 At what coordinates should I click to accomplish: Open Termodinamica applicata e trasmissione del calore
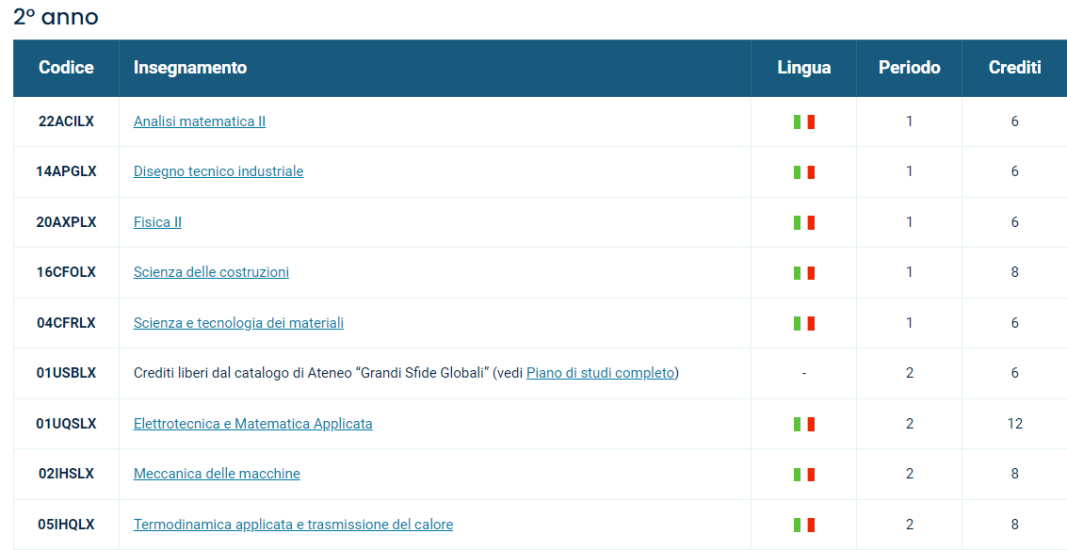coord(293,524)
